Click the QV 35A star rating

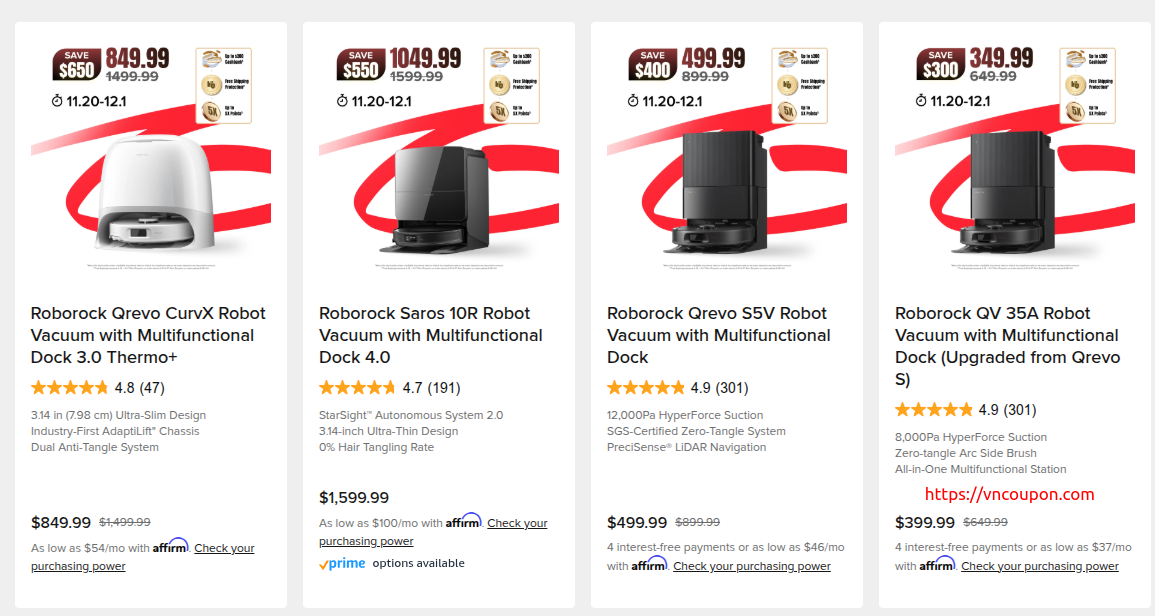click(x=934, y=410)
